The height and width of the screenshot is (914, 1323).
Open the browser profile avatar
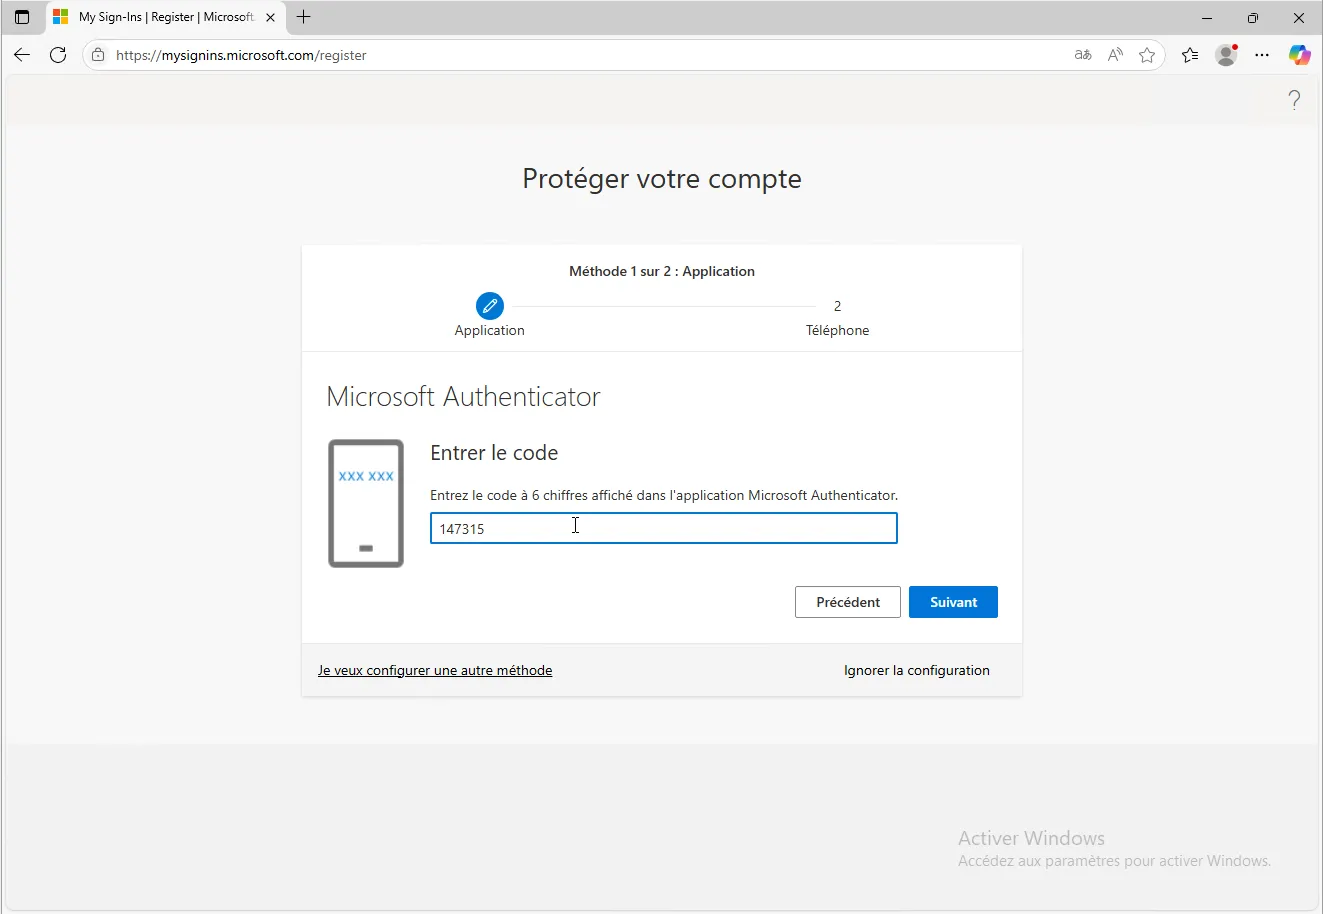[1226, 55]
